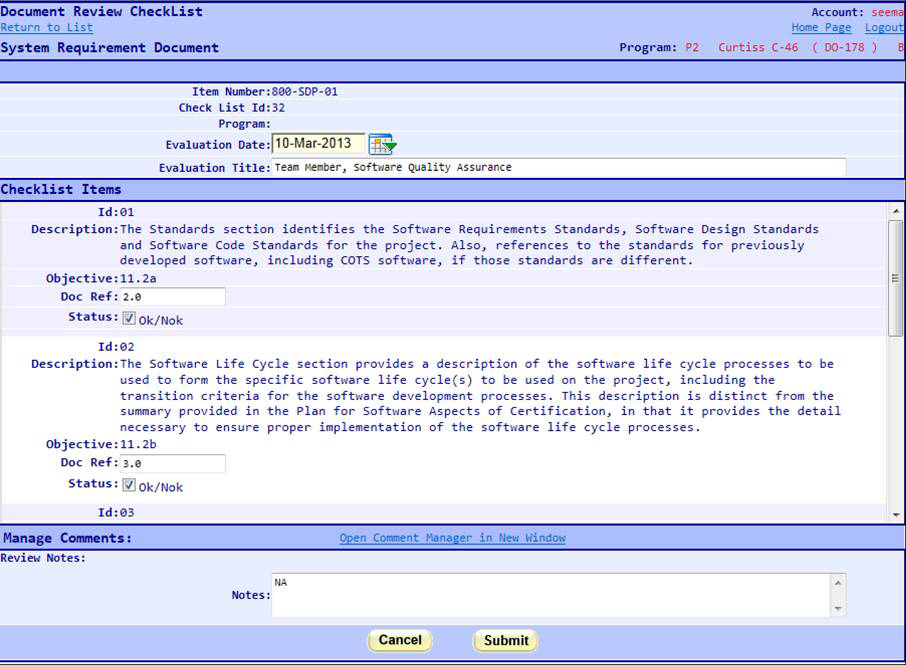Open Comment Manager in New Window
Image resolution: width=906 pixels, height=665 pixels.
pyautogui.click(x=452, y=538)
